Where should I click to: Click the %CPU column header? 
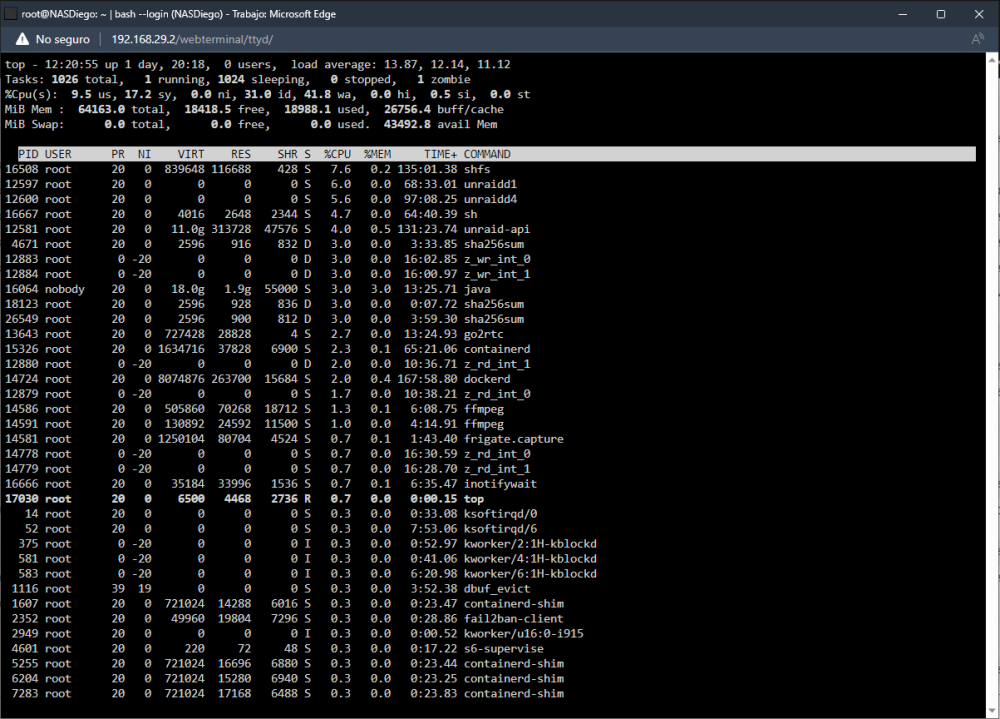click(x=337, y=154)
